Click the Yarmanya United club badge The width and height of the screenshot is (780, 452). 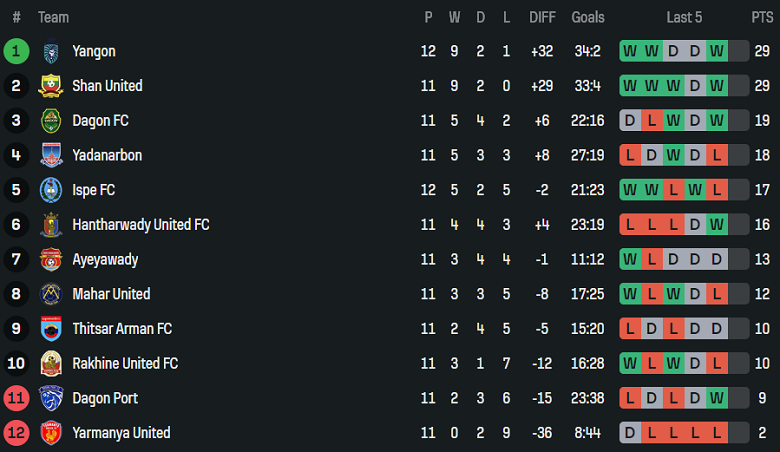point(50,433)
